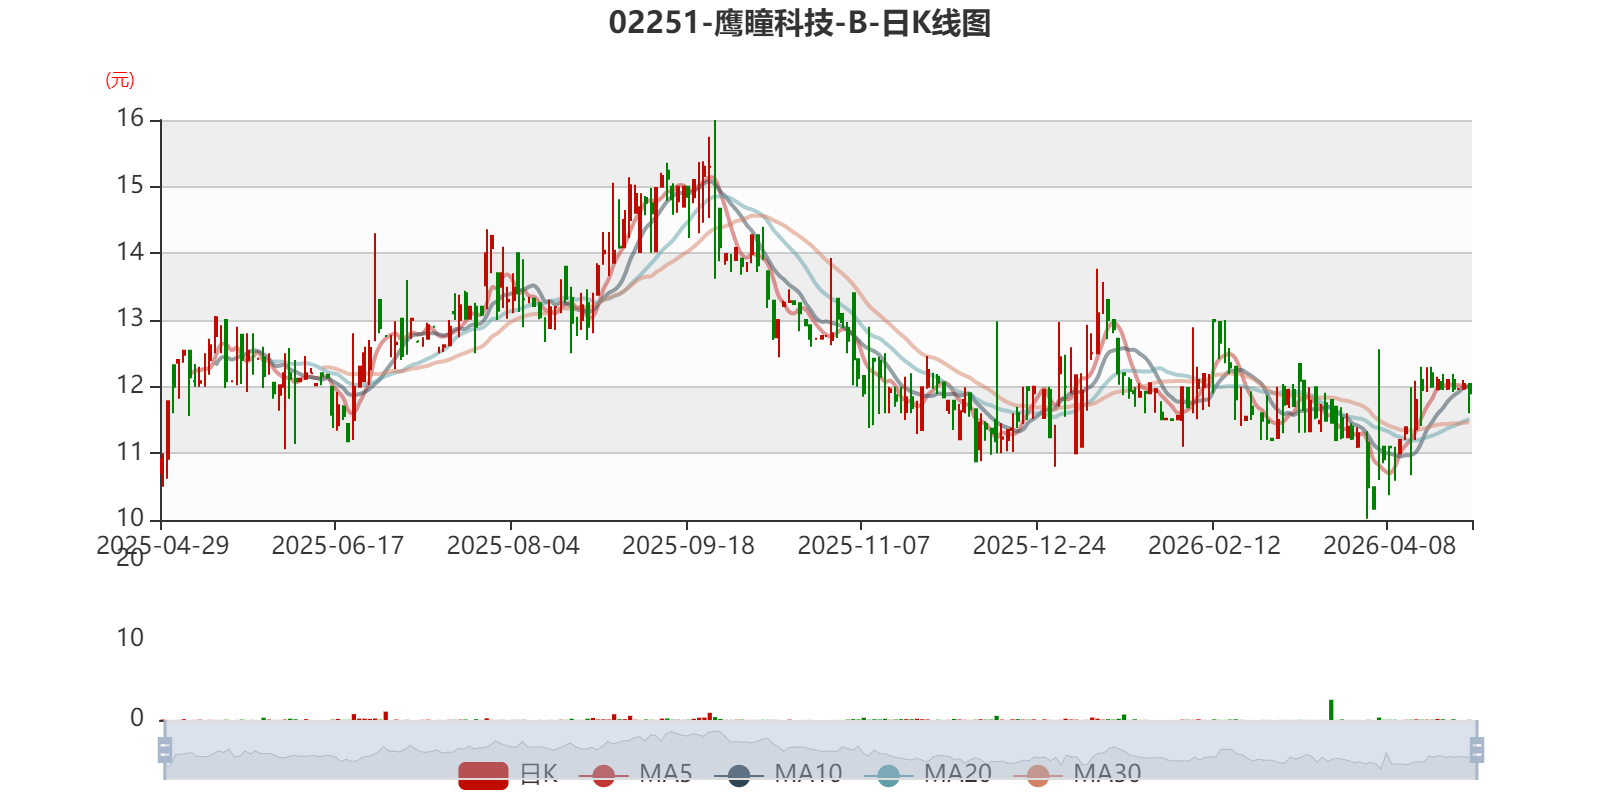Click the price axis label 15
This screenshot has width=1600, height=800.
click(130, 185)
